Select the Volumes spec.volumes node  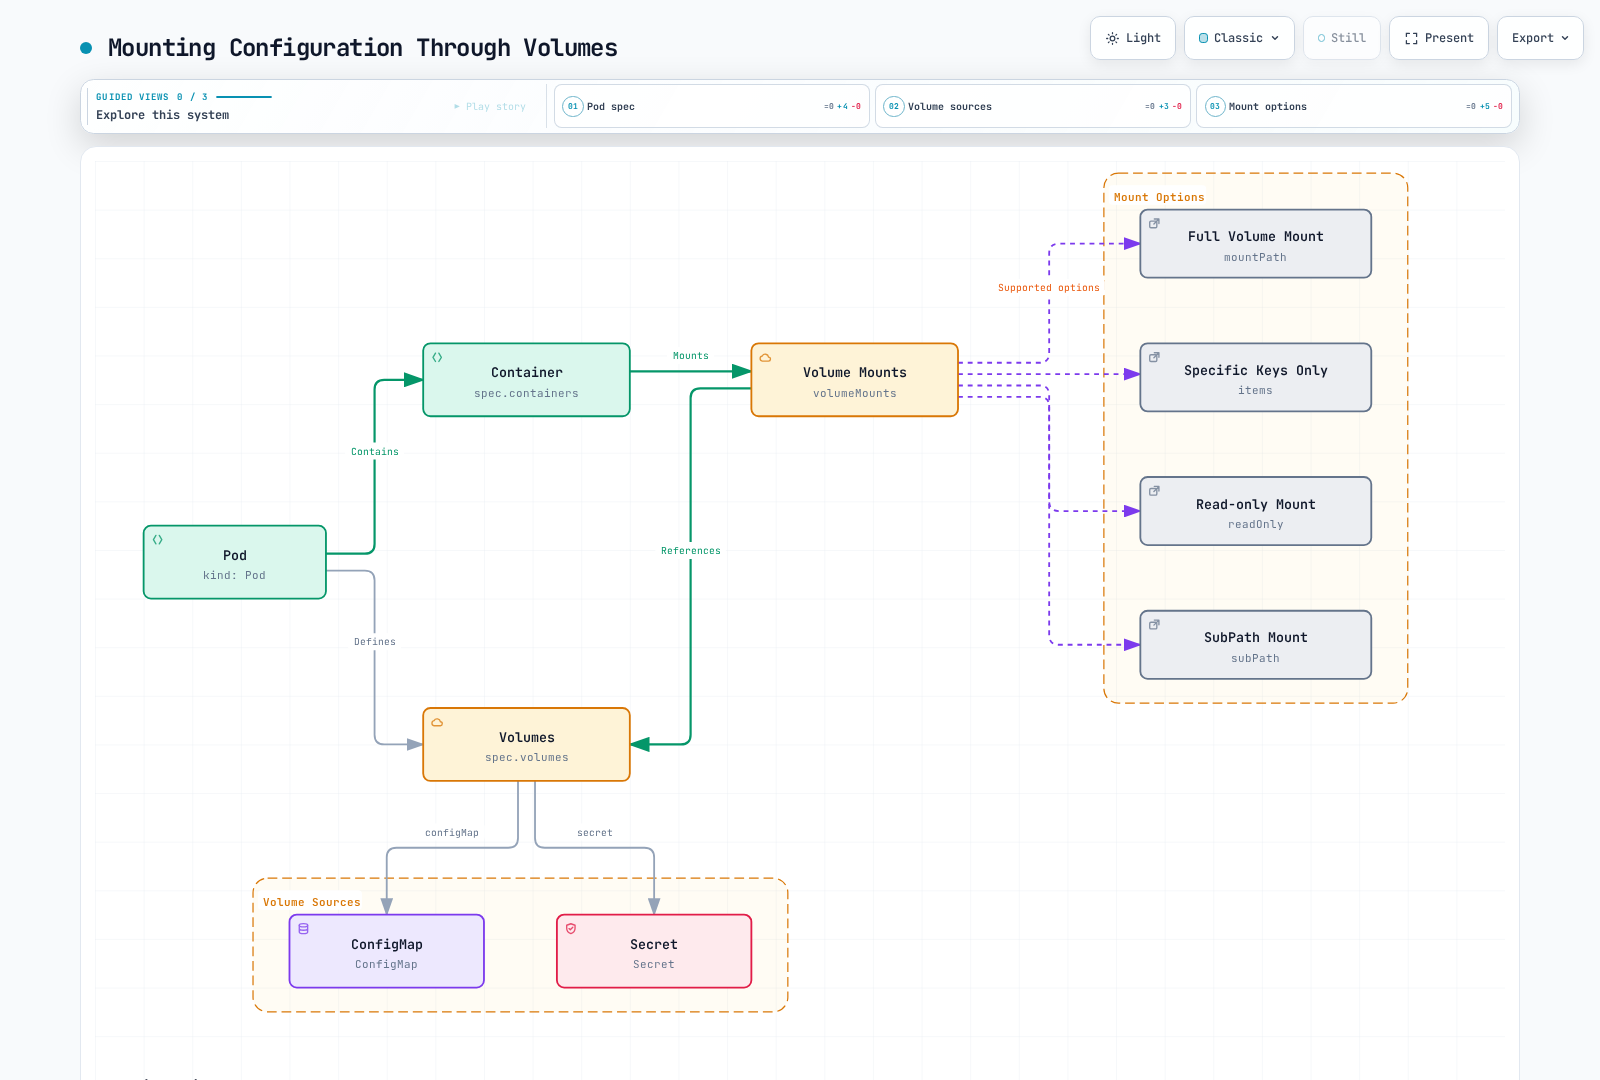(x=527, y=744)
